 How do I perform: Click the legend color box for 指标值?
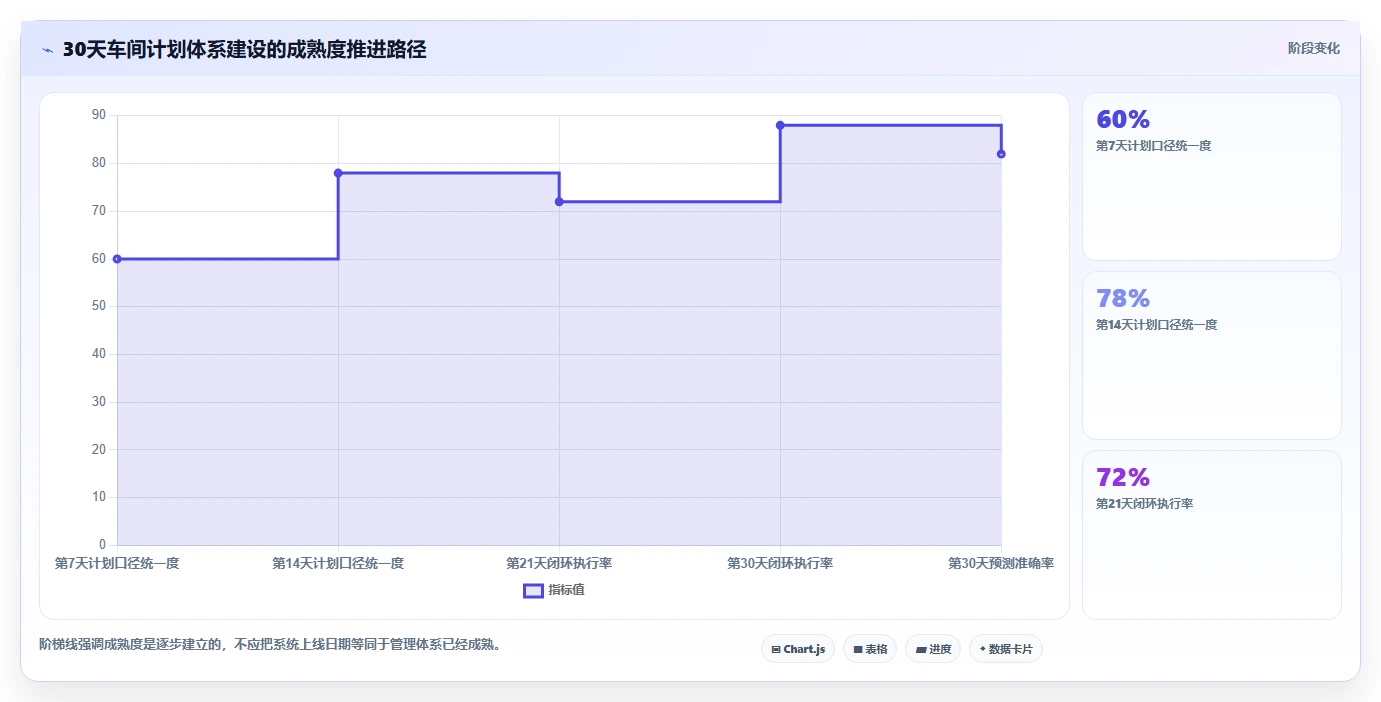[x=533, y=590]
